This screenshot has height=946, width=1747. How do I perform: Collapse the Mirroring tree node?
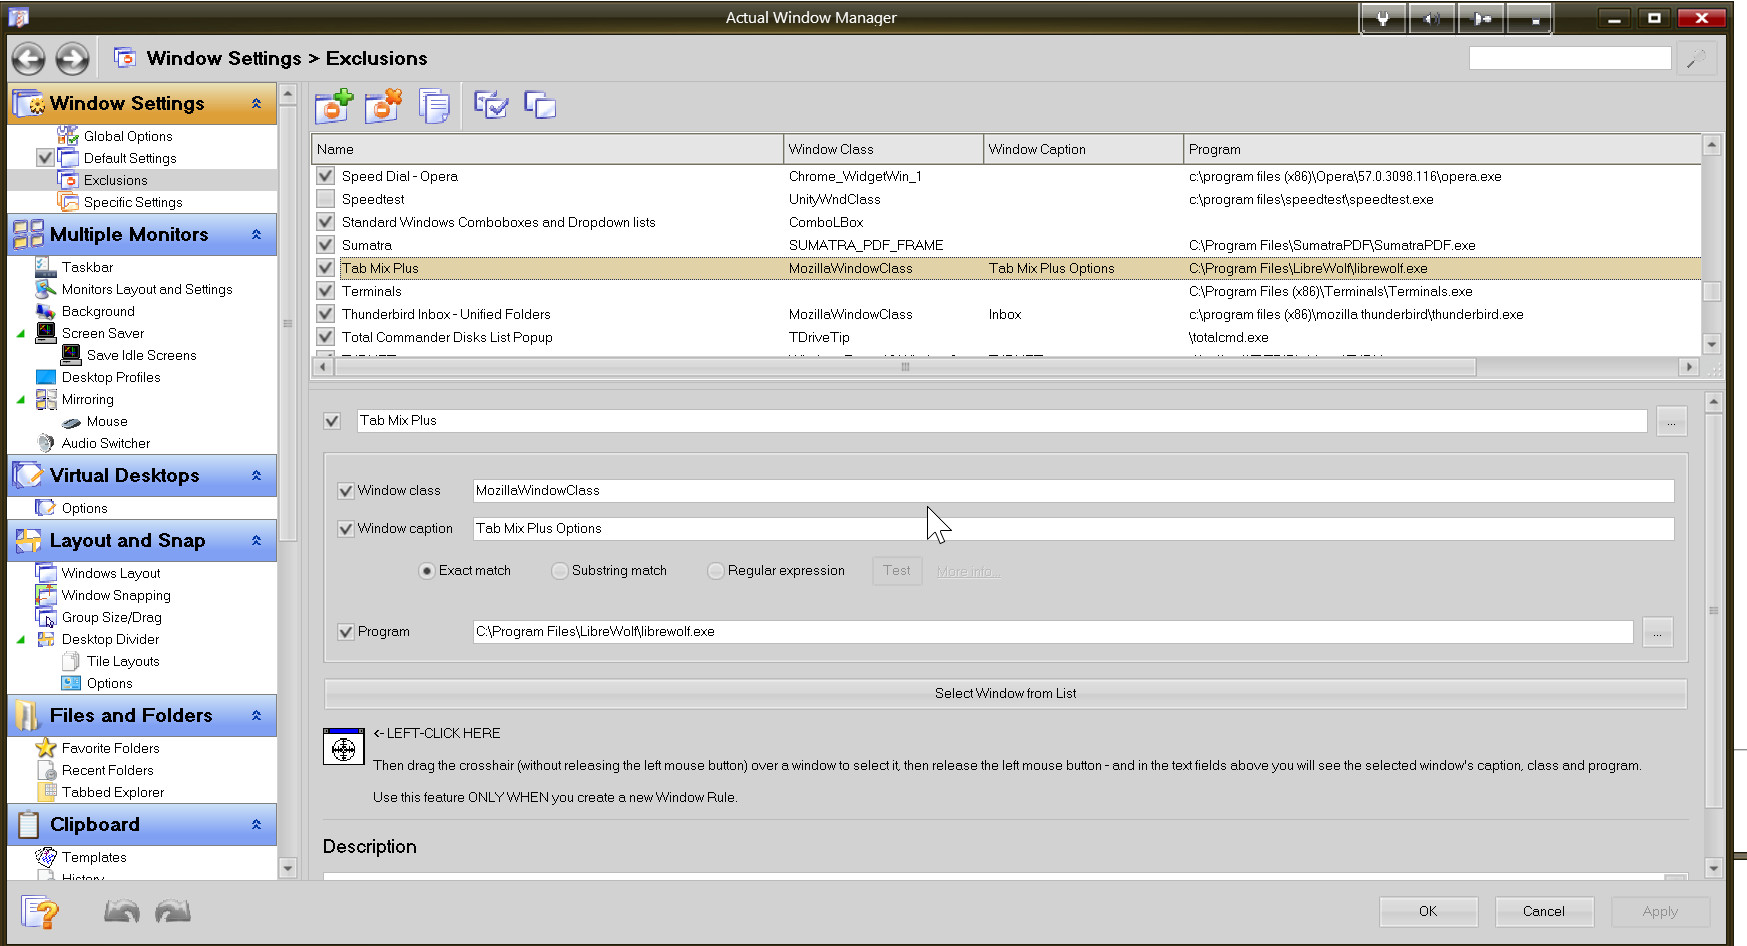click(x=21, y=399)
